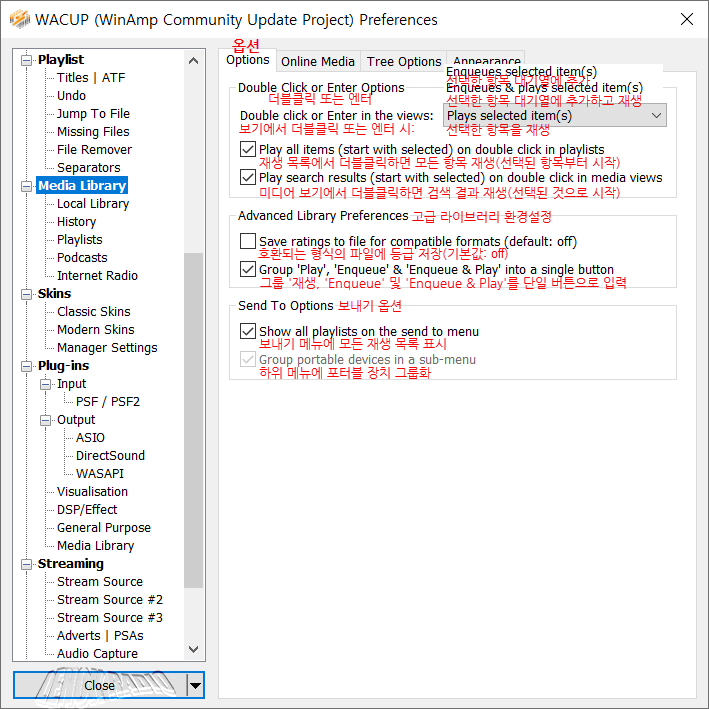Screen dimensions: 709x709
Task: Open the WASAPI output settings
Action: click(100, 473)
